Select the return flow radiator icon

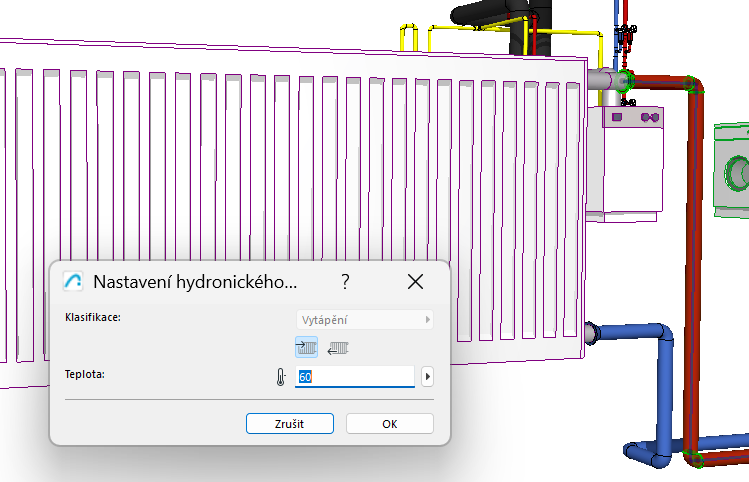click(338, 348)
